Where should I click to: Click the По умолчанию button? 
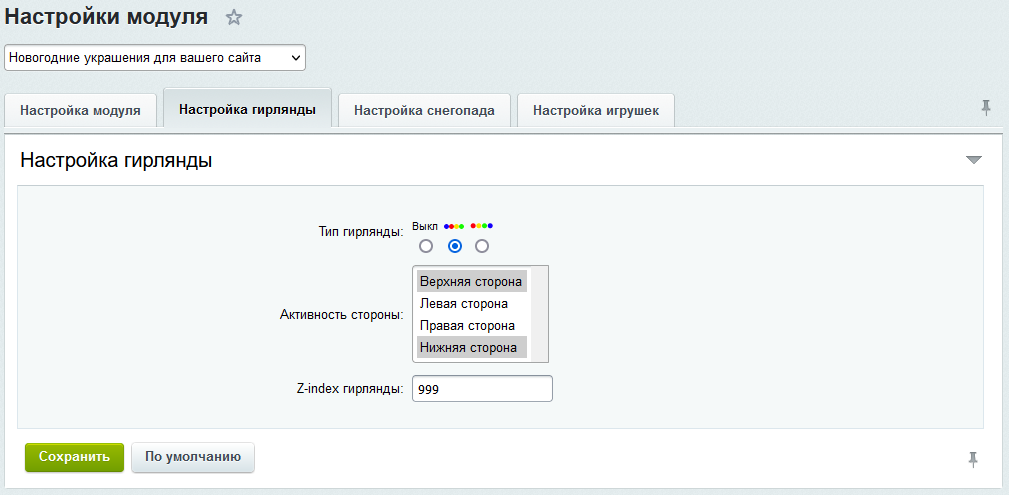pyautogui.click(x=193, y=457)
